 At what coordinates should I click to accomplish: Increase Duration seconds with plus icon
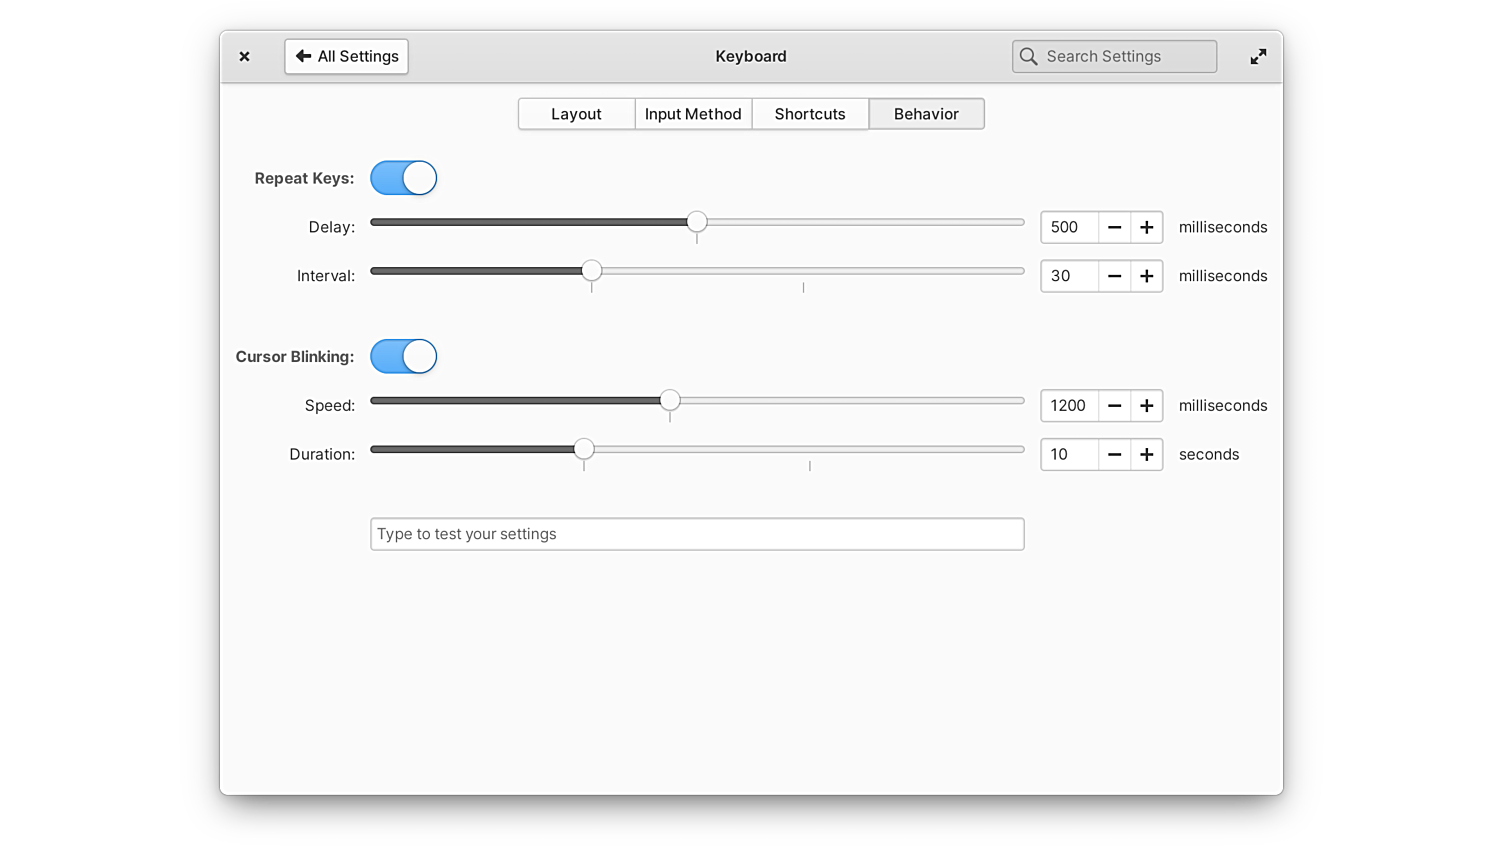(1146, 454)
